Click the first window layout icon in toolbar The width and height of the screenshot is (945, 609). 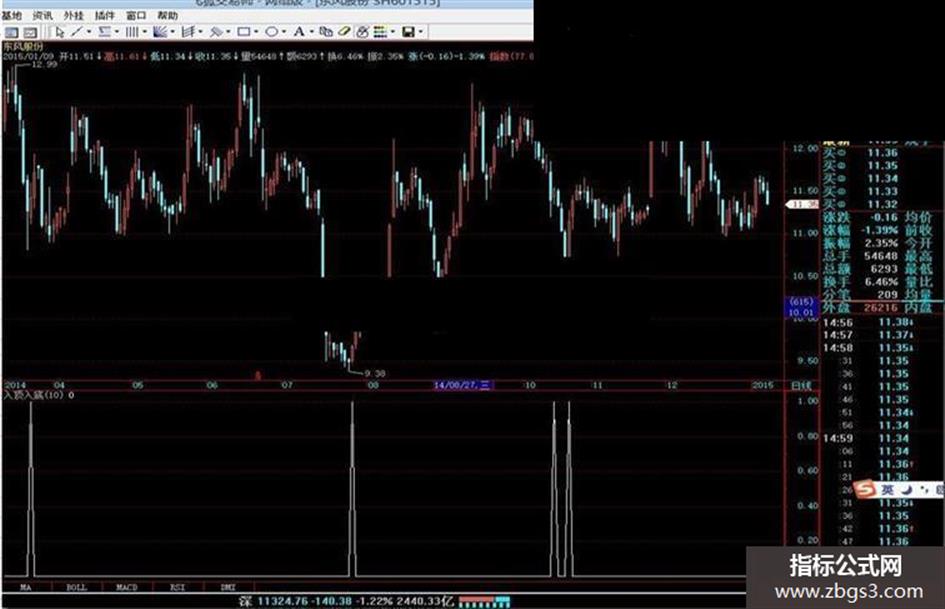click(11, 32)
